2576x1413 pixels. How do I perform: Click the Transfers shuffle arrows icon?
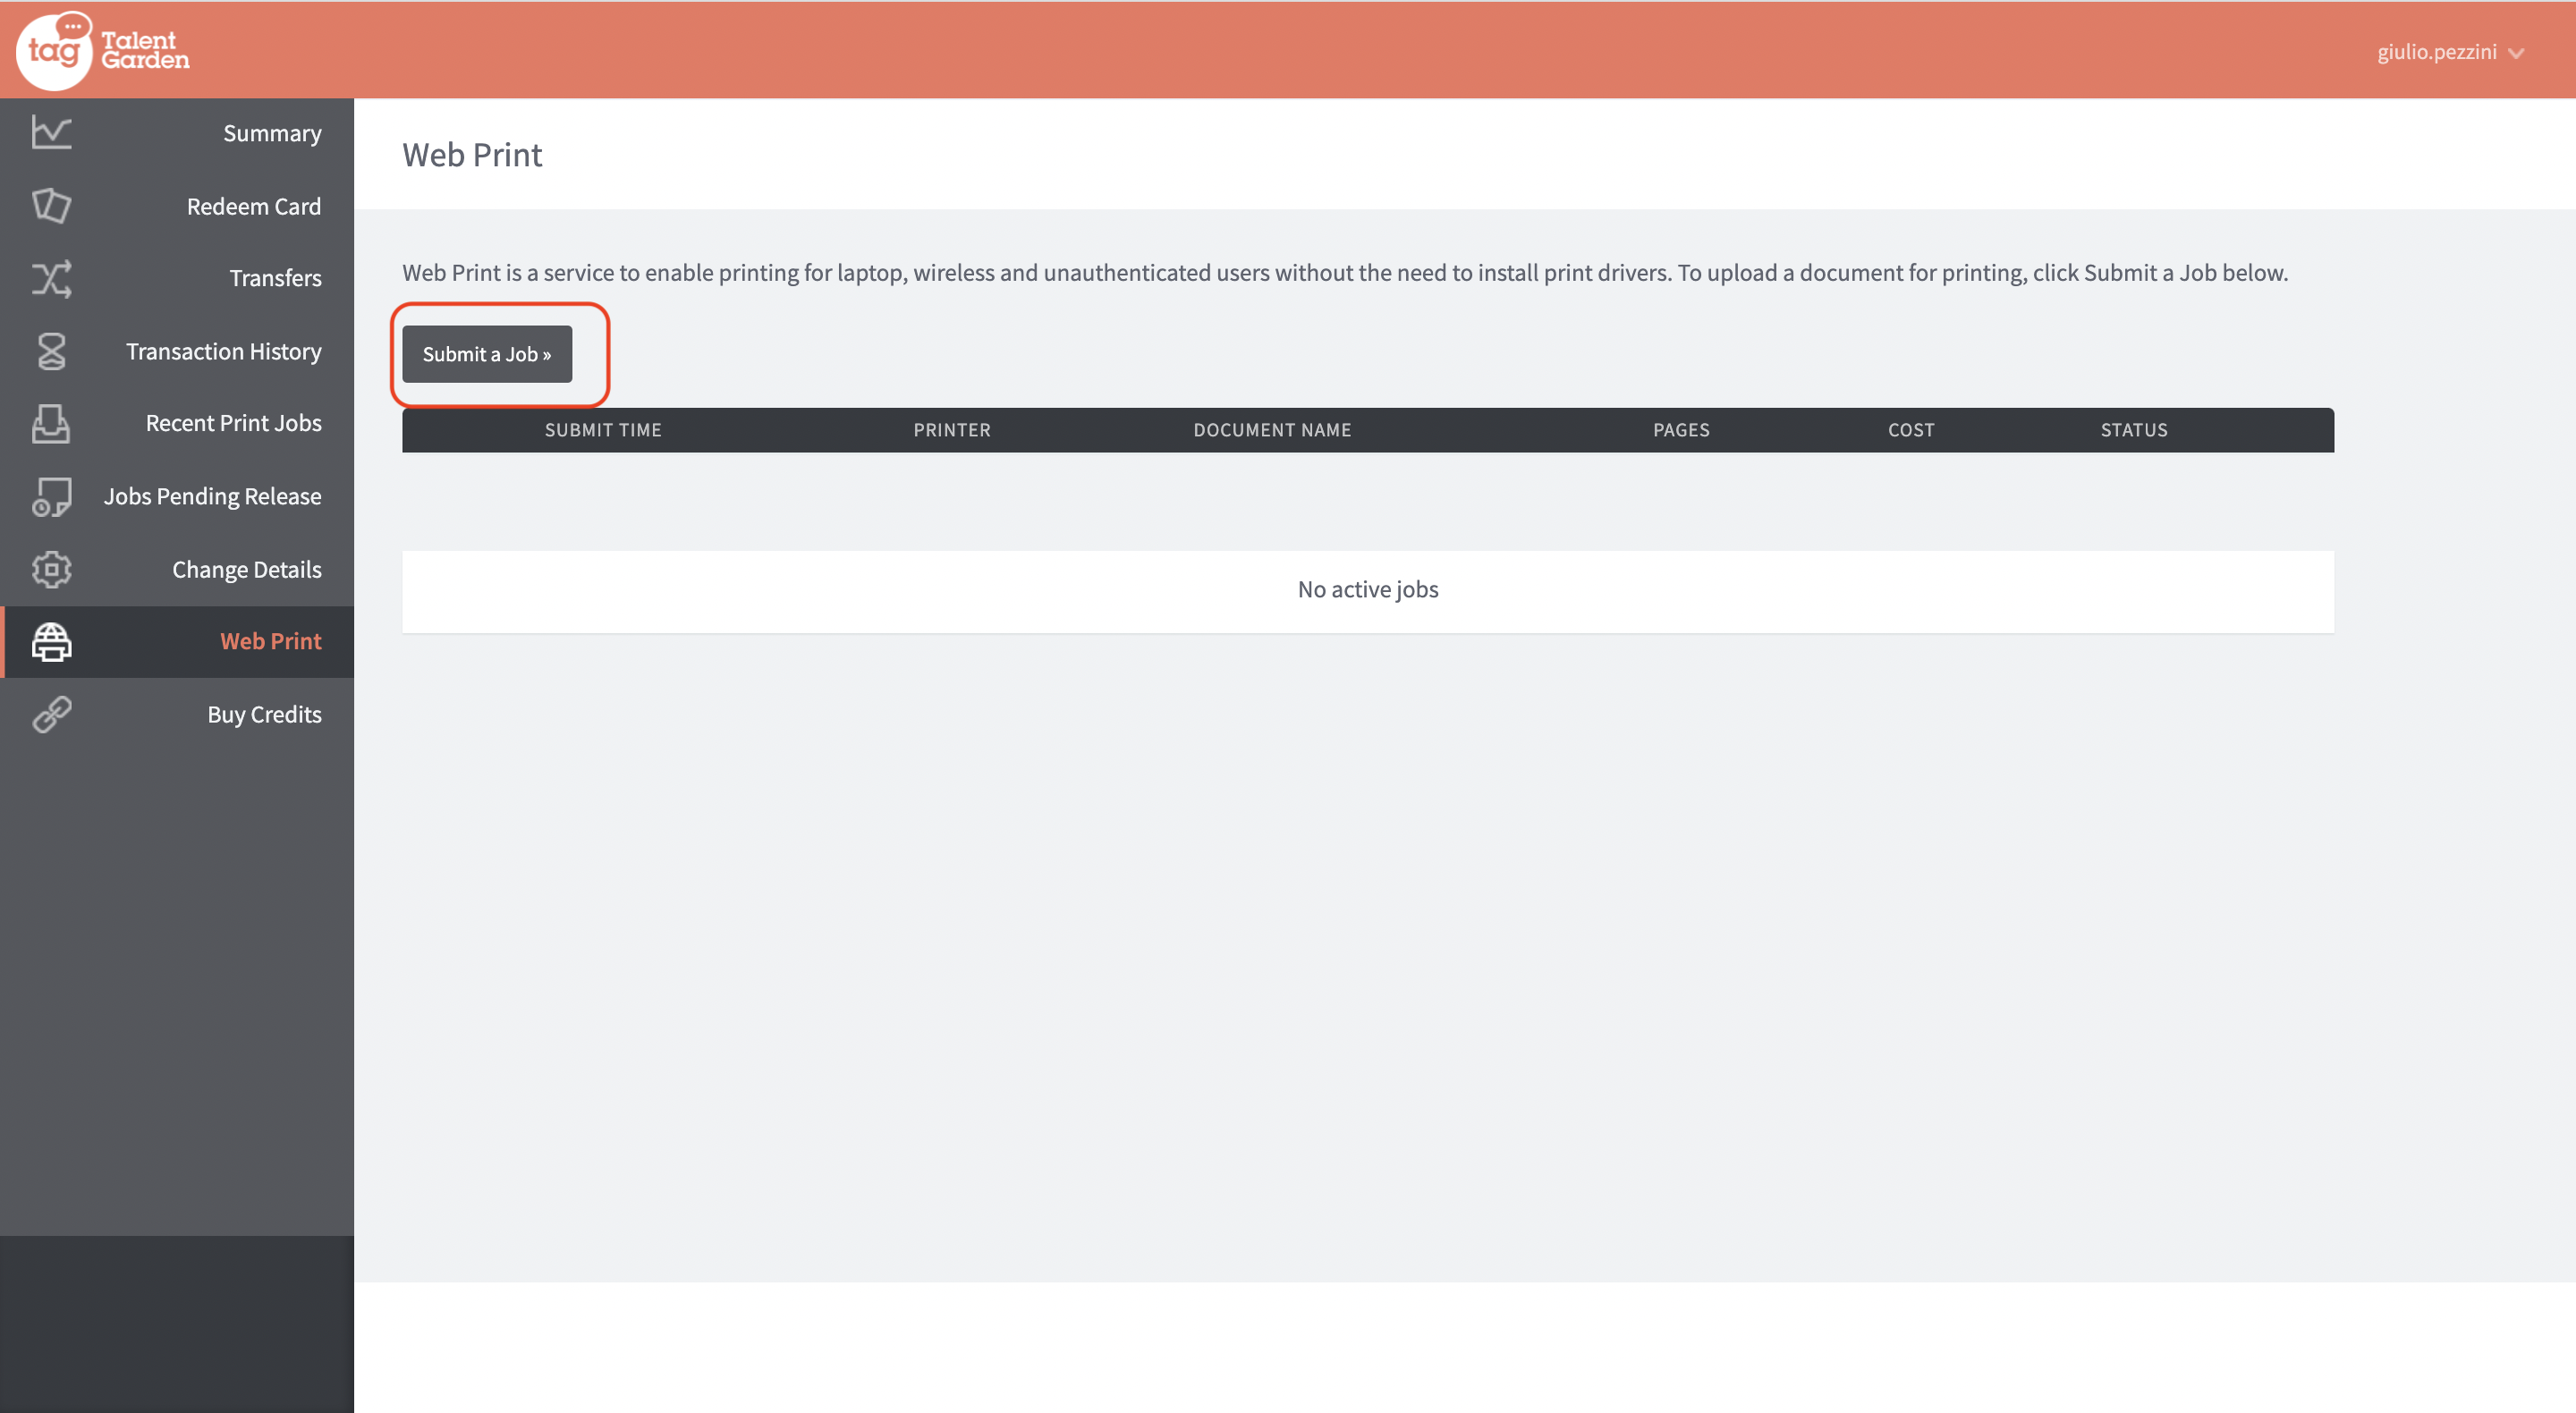coord(51,278)
